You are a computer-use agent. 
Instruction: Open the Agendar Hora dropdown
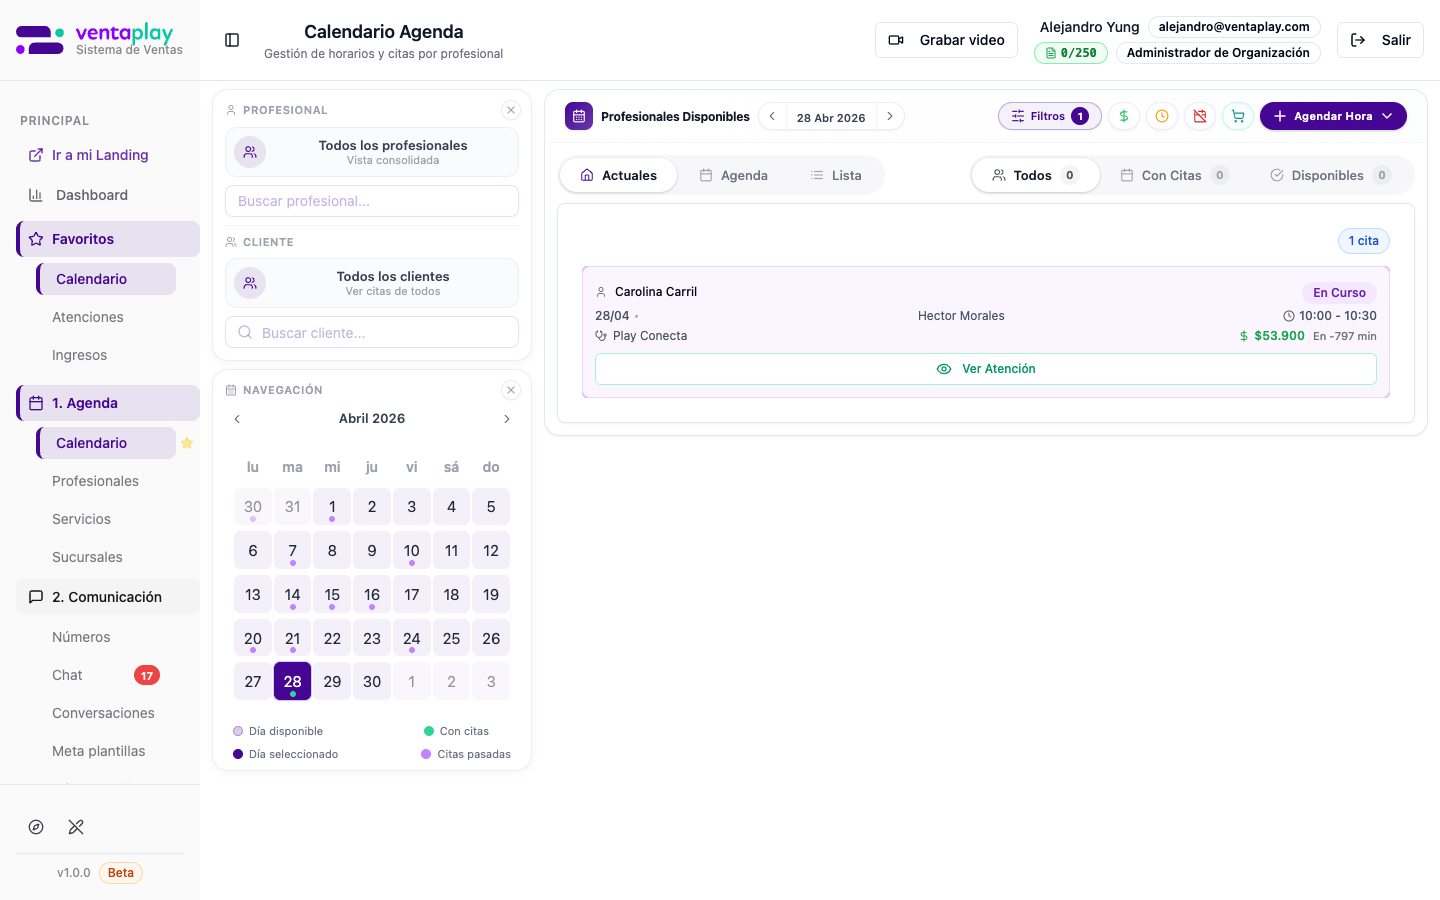(1333, 116)
